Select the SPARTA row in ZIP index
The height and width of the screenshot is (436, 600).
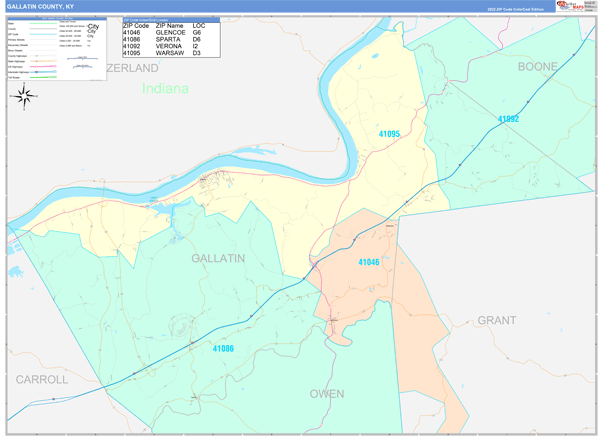[170, 39]
